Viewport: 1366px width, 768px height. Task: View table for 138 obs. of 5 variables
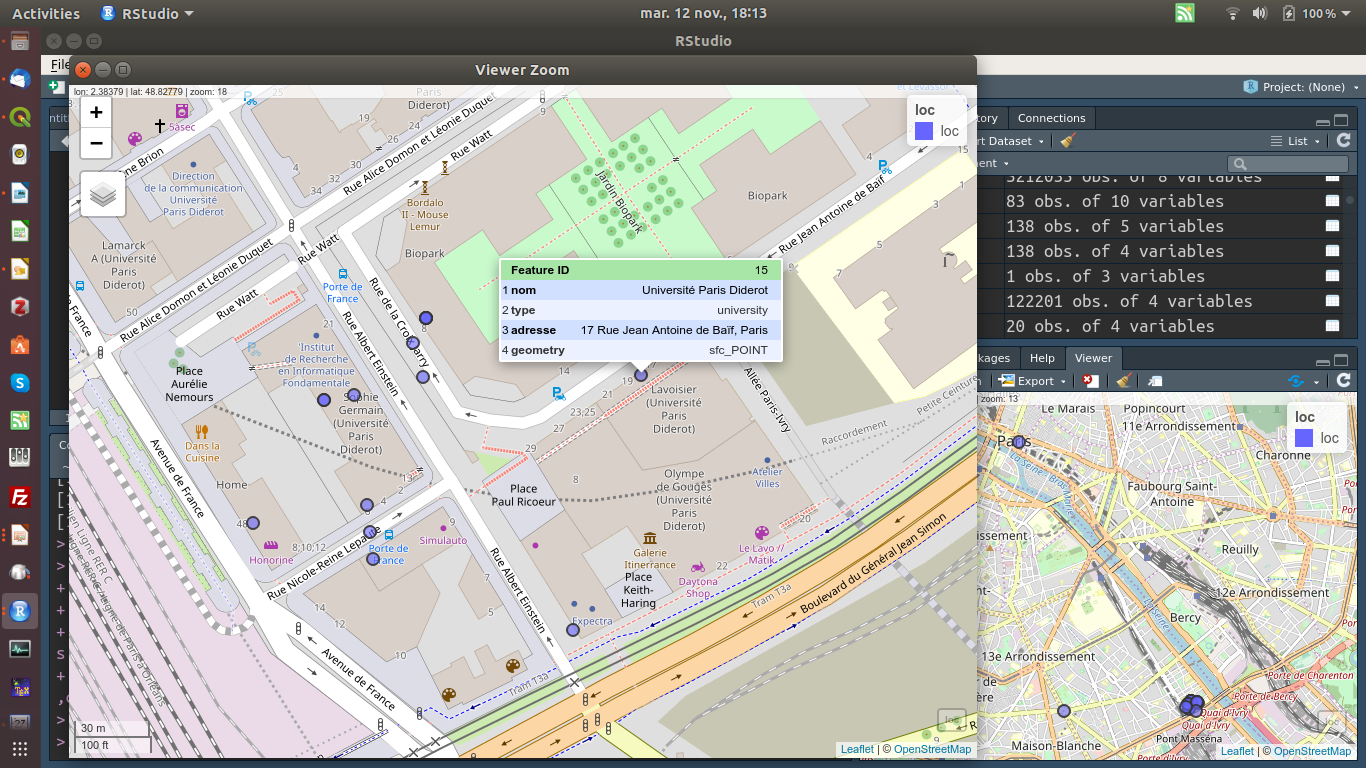[1332, 226]
